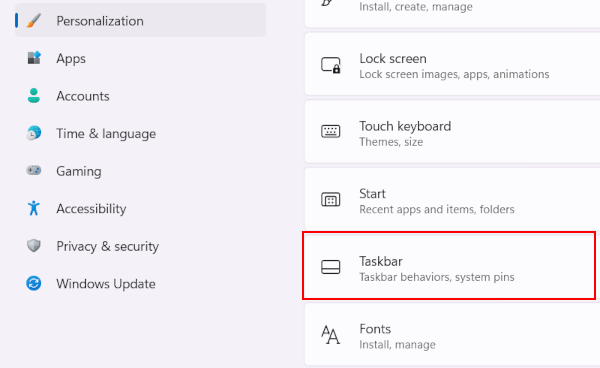This screenshot has height=368, width=600.
Task: Click the Privacy & security shield icon
Action: coord(34,246)
